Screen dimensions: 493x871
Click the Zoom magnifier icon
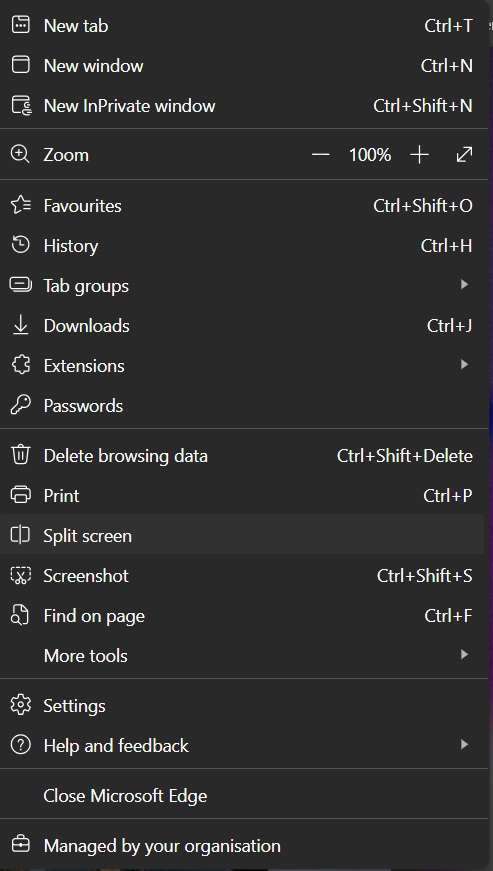pyautogui.click(x=20, y=154)
